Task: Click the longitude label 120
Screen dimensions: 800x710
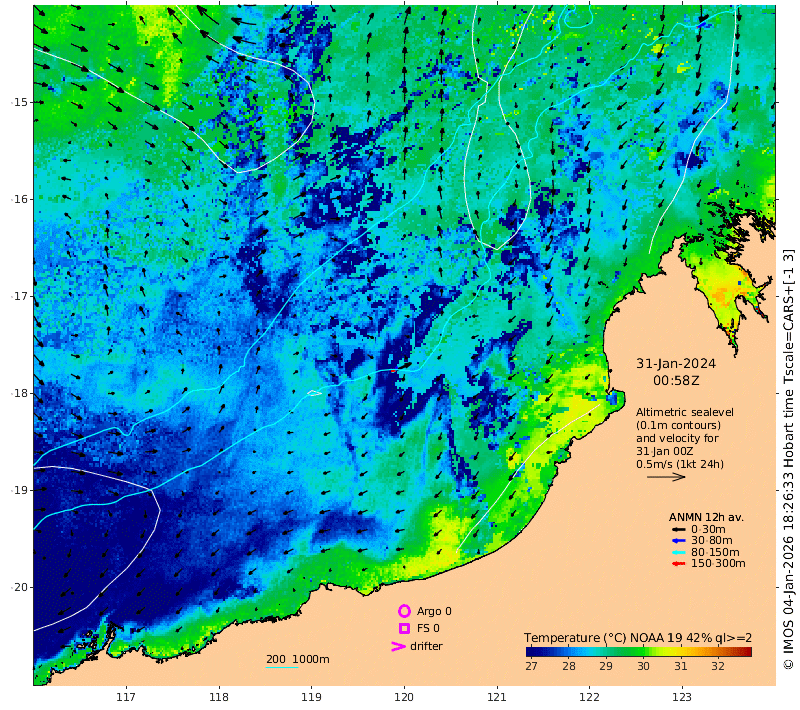Action: [404, 697]
